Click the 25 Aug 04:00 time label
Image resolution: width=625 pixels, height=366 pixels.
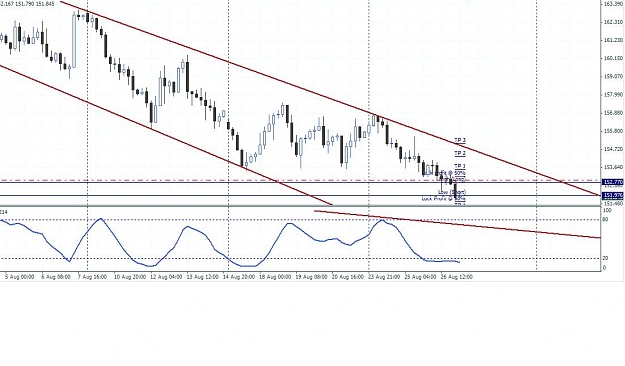420,276
